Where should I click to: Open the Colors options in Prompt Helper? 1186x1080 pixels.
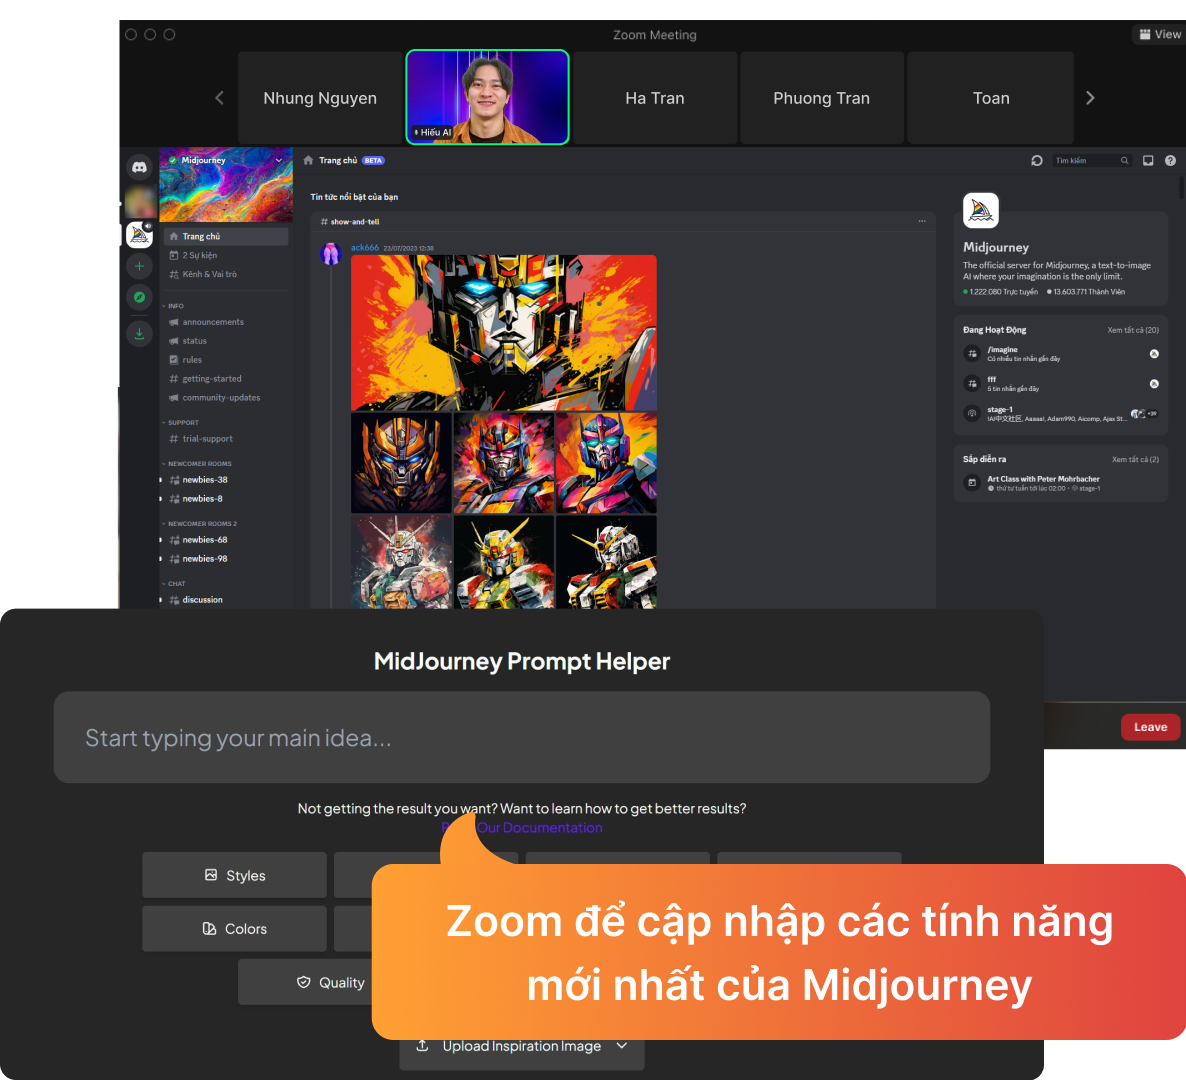(x=234, y=929)
